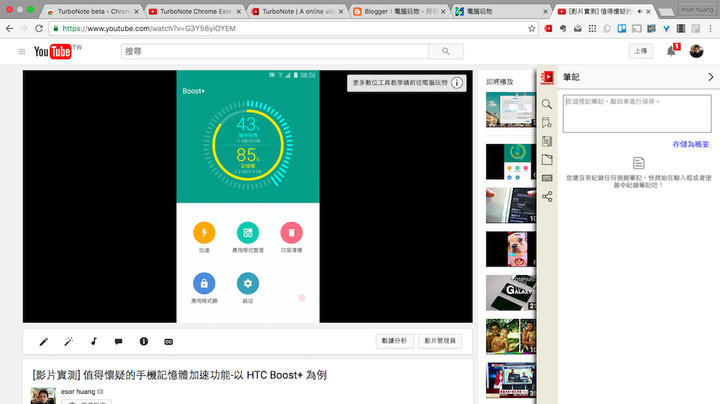720x404 pixels.
Task: Click the 更多數位工具教學 card teaser on the video
Action: coord(400,83)
